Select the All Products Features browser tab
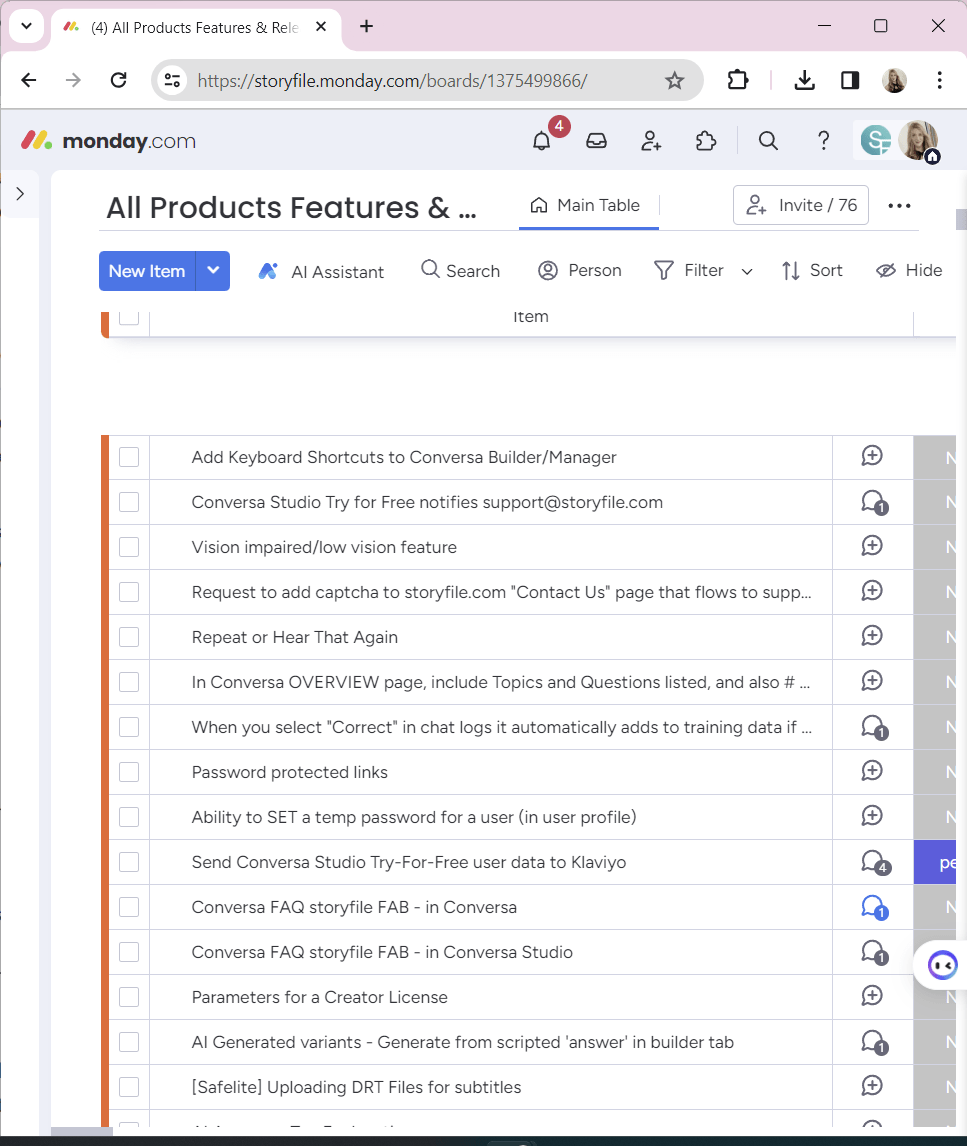Viewport: 967px width, 1146px height. 196,28
